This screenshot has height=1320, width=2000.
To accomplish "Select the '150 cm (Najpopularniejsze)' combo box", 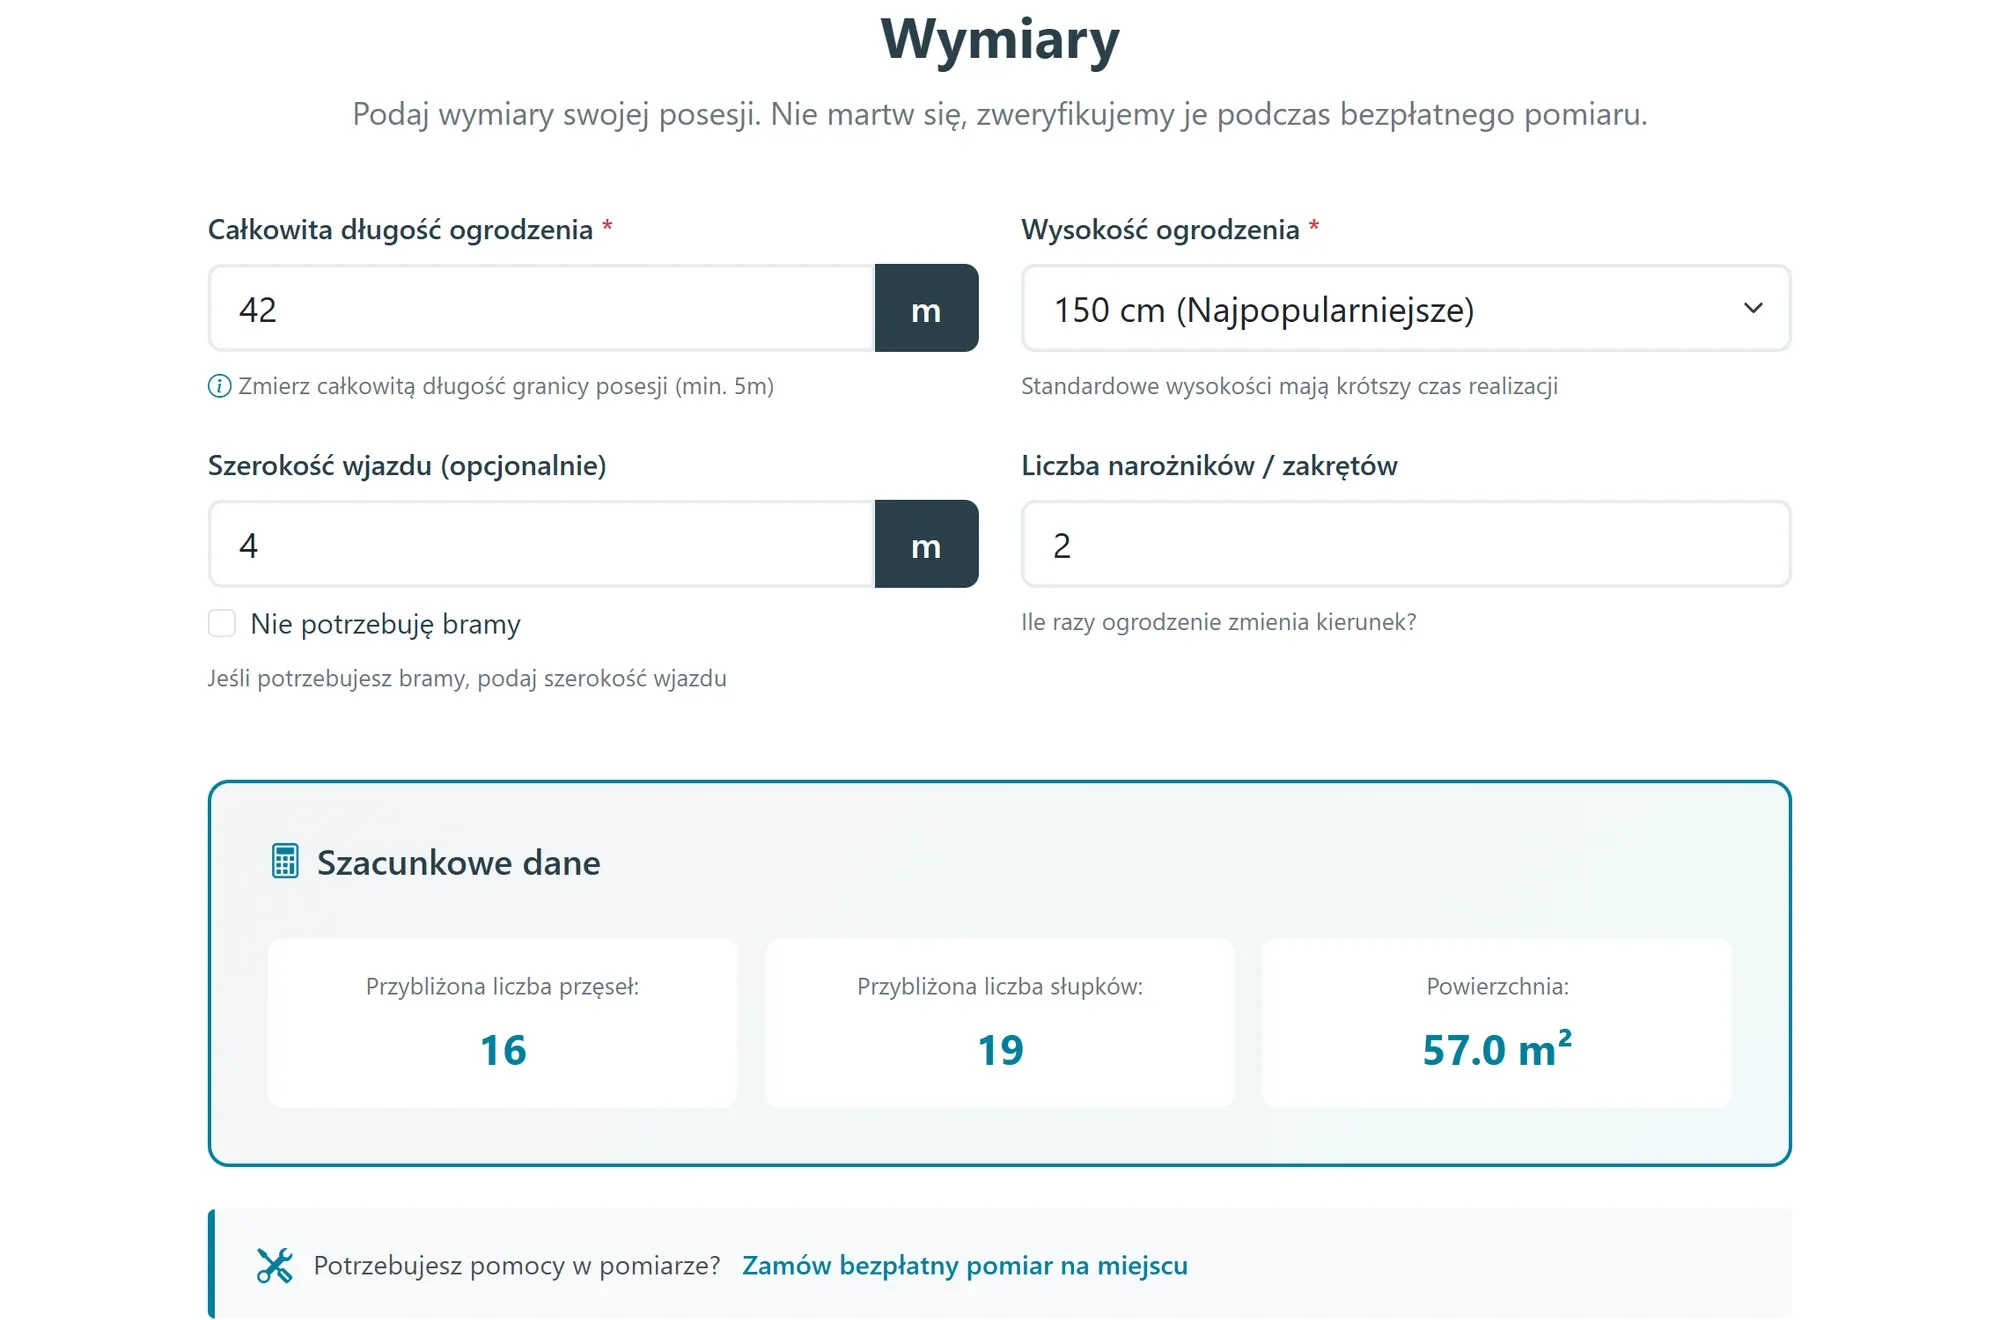I will click(x=1406, y=308).
